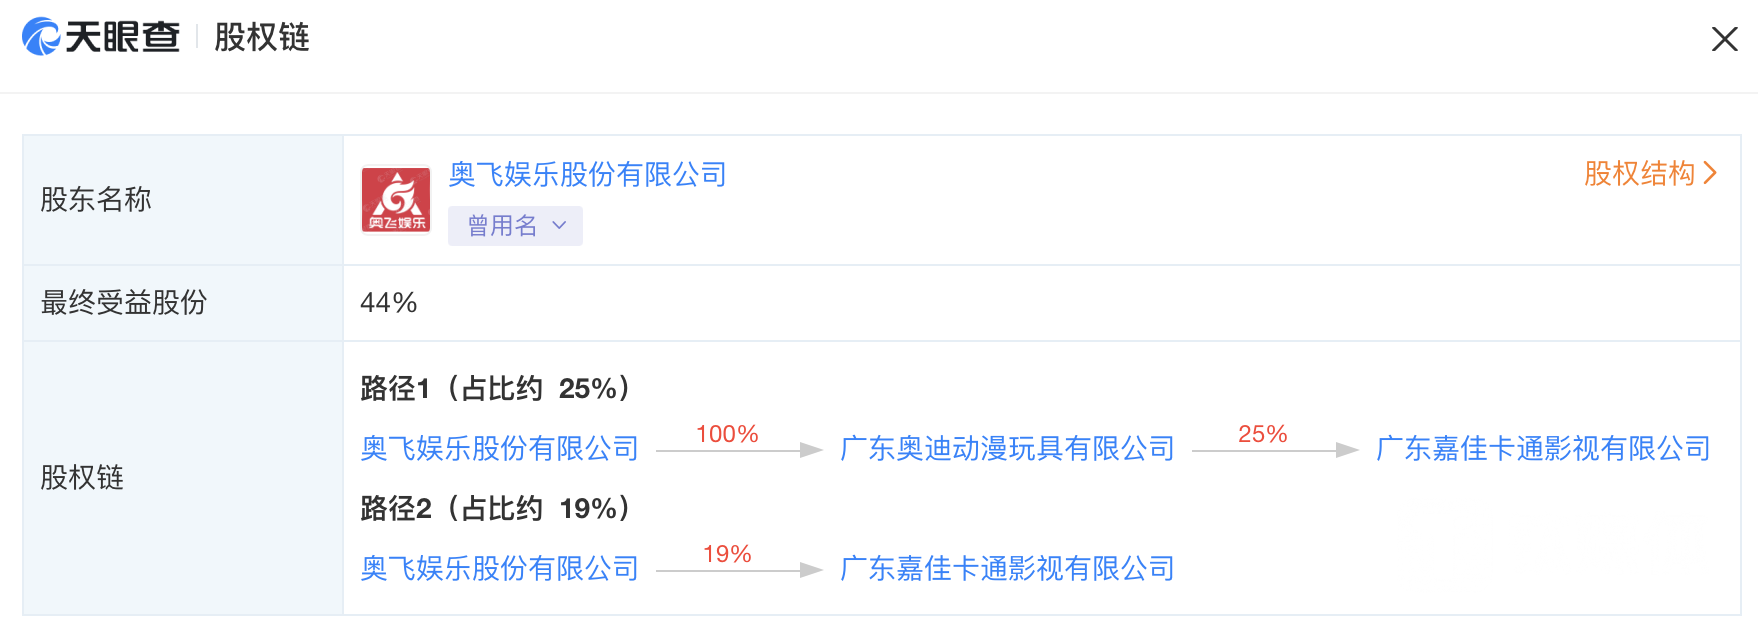Open the 股权结构 link
This screenshot has width=1758, height=626.
[1639, 174]
